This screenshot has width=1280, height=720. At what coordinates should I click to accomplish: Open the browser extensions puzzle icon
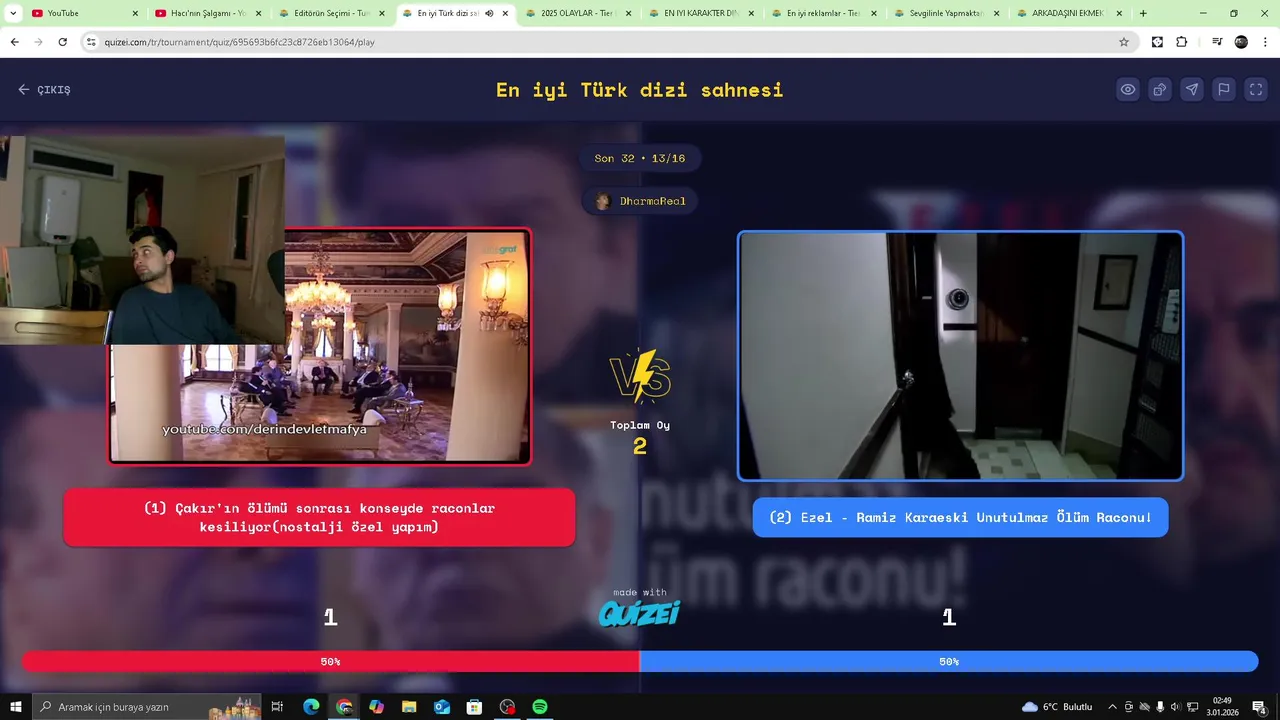click(1181, 42)
